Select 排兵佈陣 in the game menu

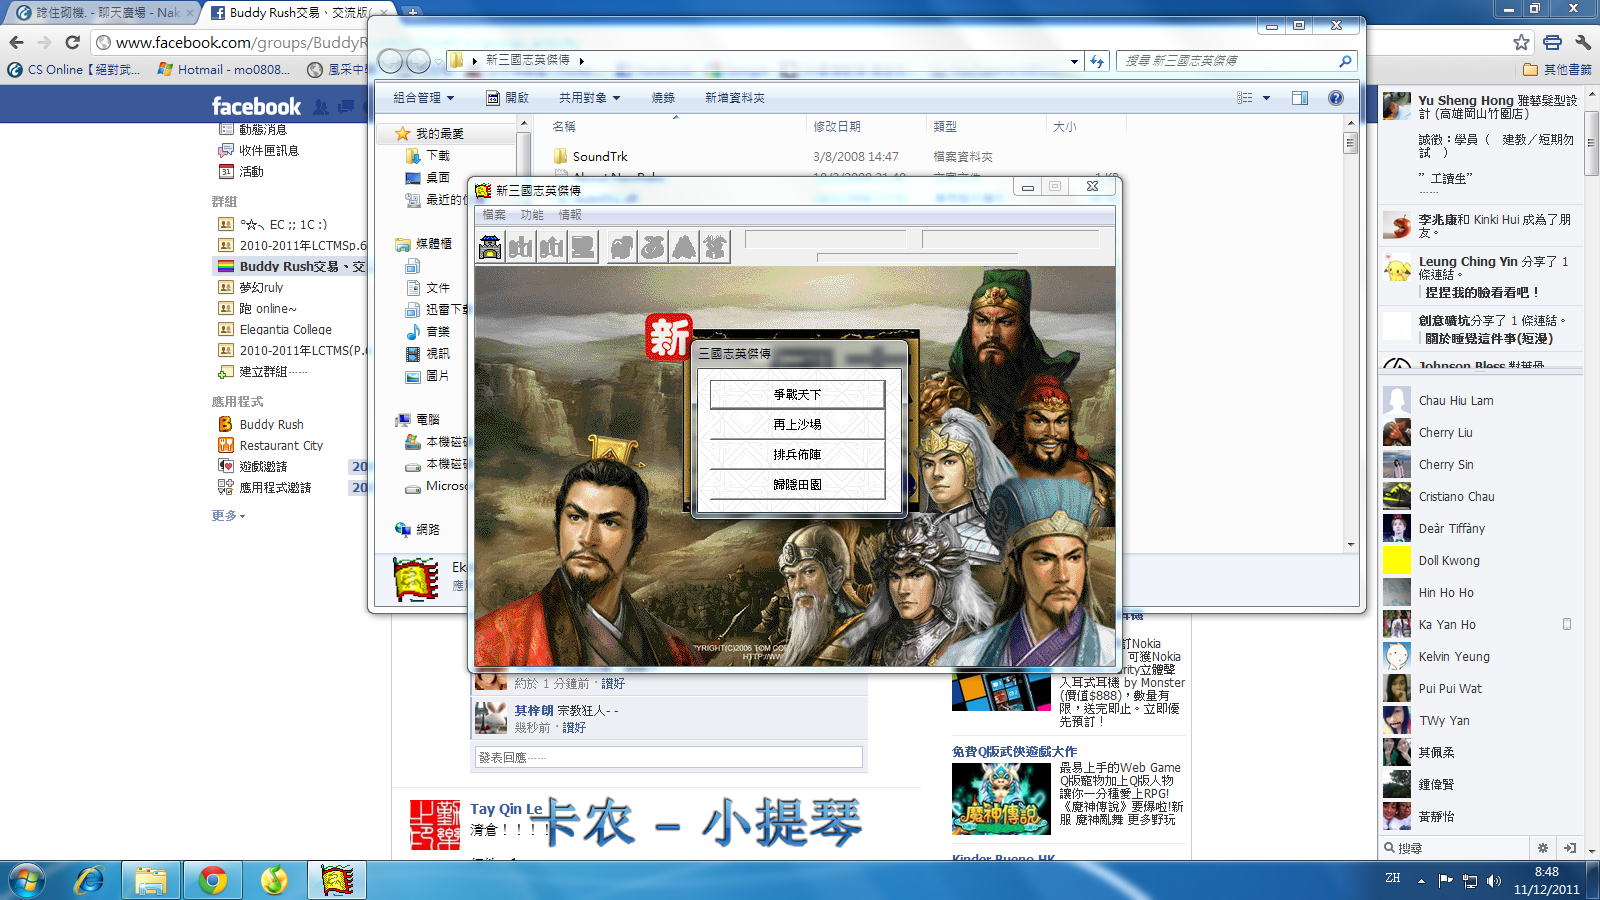(797, 455)
